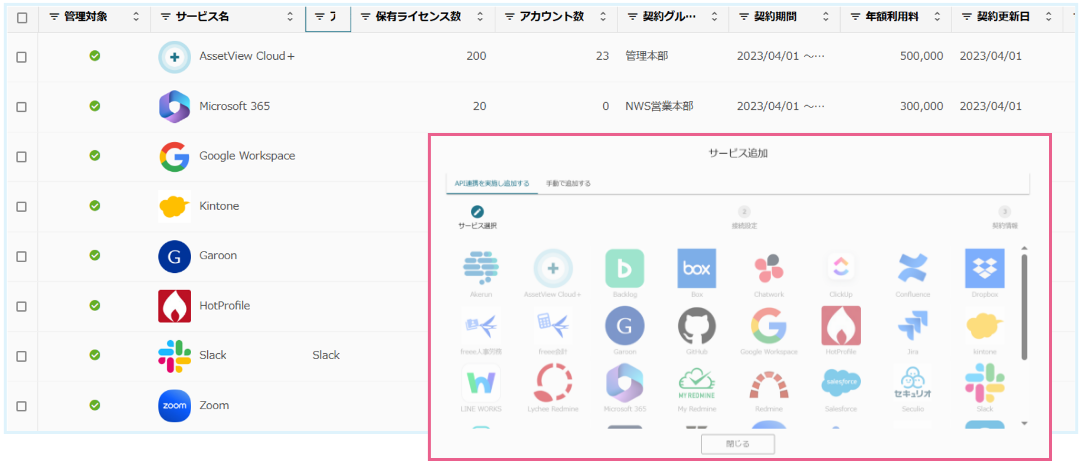Go to step 1 サービス選択
The height and width of the screenshot is (470, 1080).
pos(477,218)
